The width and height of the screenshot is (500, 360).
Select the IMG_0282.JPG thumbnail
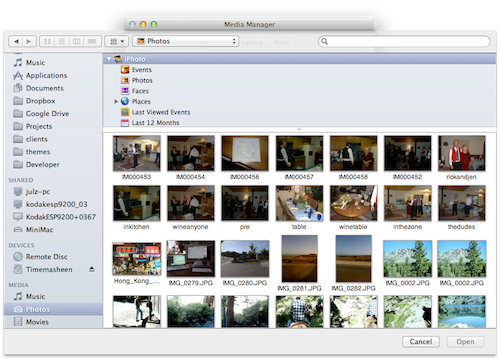tap(353, 259)
